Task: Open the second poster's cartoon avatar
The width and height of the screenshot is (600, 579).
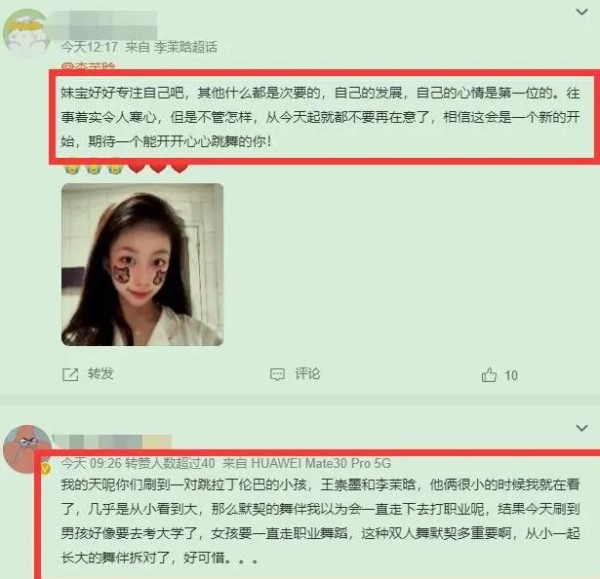Action: pos(27,449)
